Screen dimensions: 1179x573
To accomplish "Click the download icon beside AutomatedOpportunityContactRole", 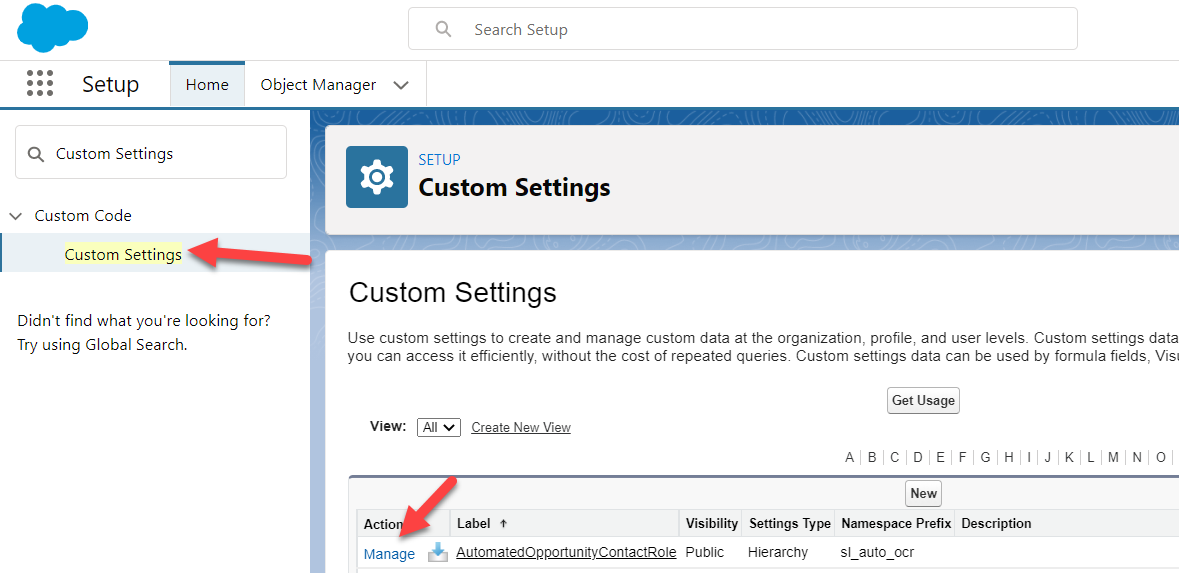I will [x=438, y=553].
